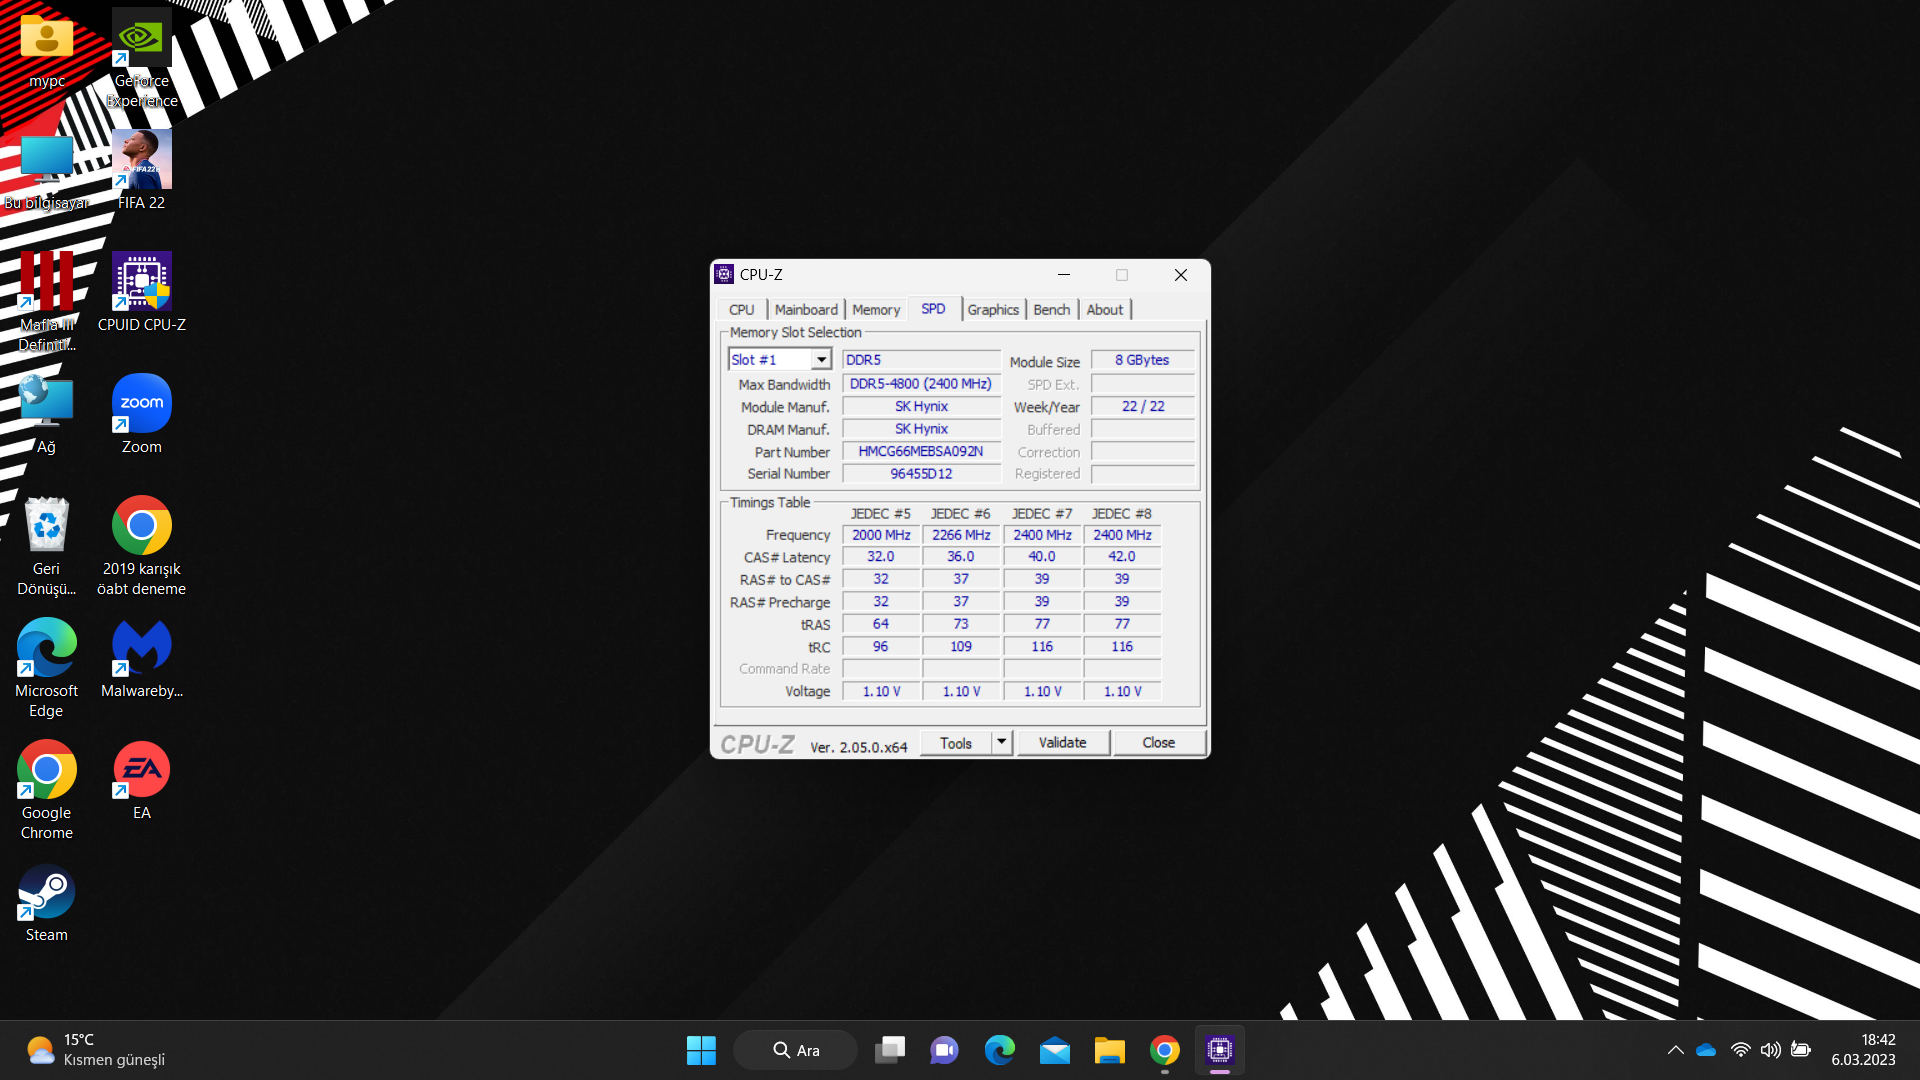Open the EA app desktop icon
The image size is (1920, 1080).
pos(141,770)
